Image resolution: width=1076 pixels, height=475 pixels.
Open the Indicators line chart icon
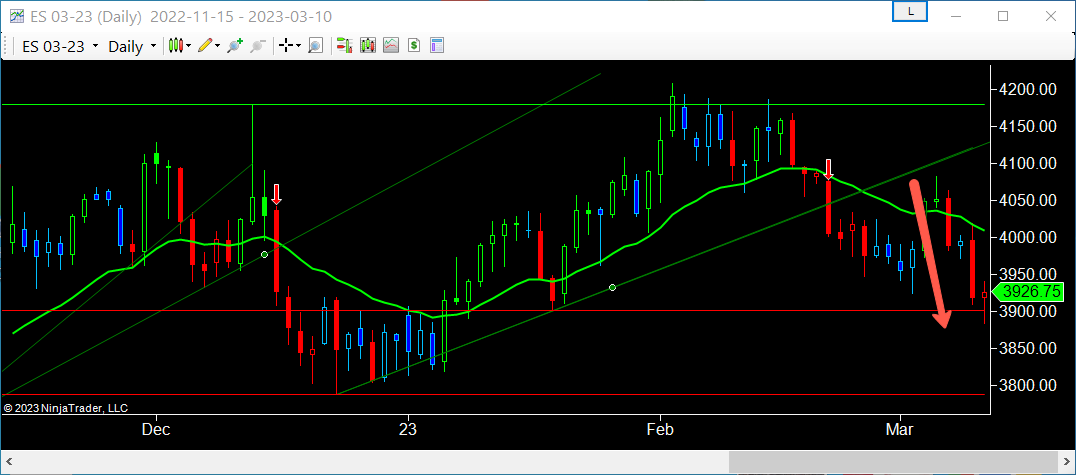[x=391, y=46]
